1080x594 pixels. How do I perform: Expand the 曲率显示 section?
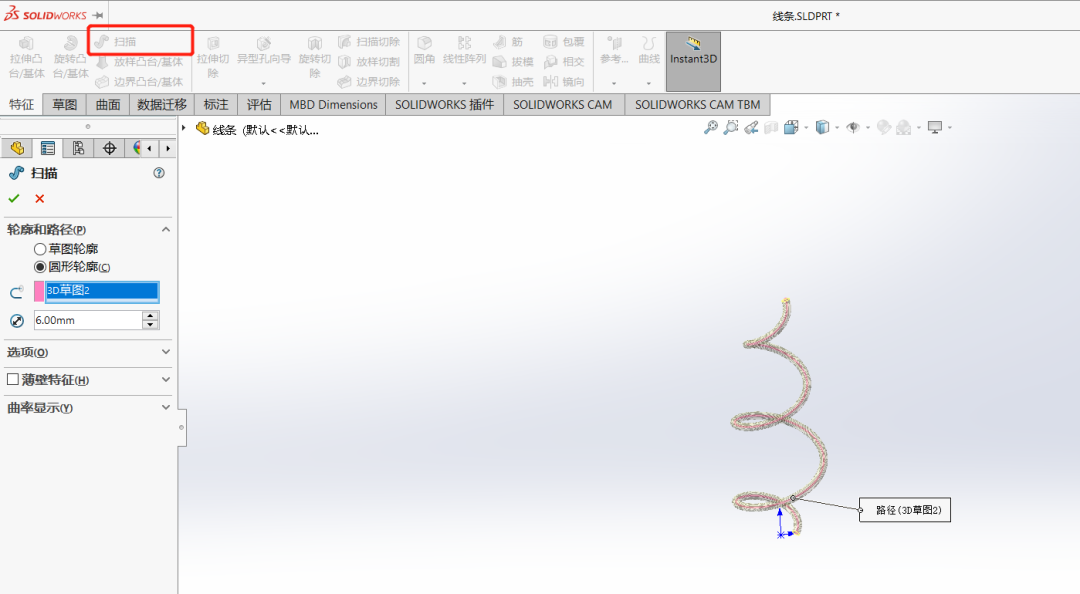click(166, 408)
